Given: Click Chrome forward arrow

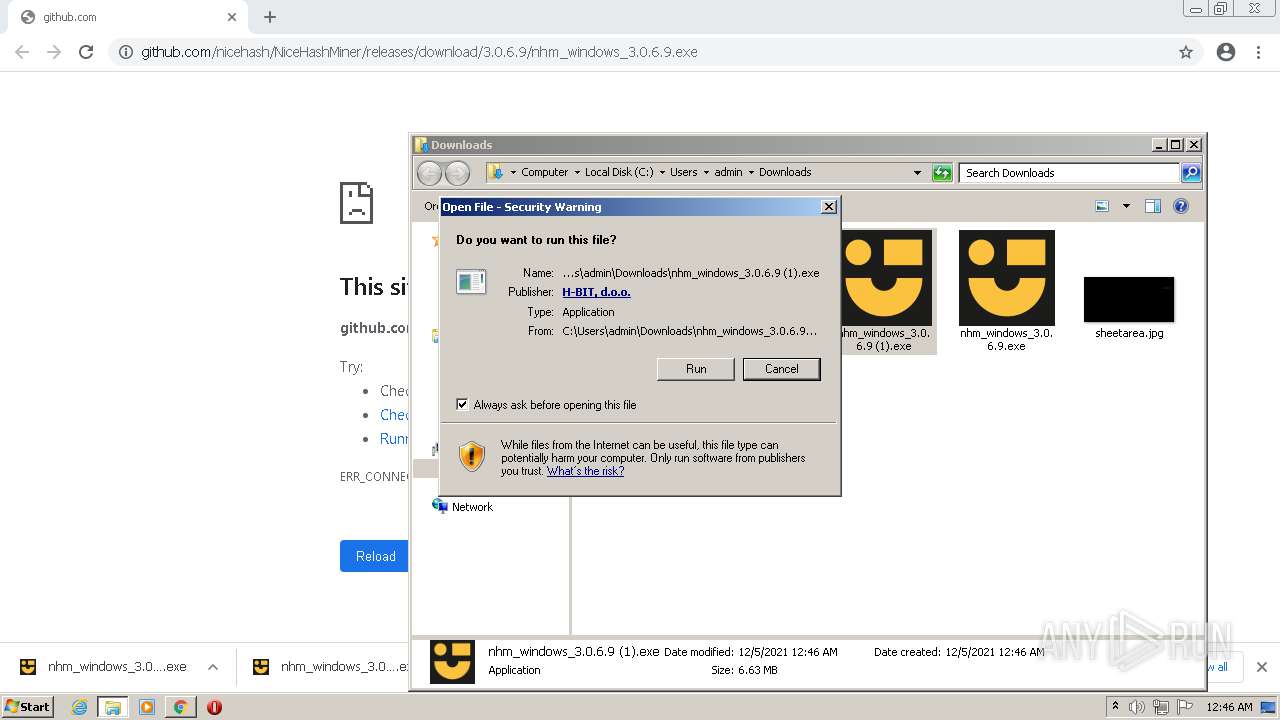Looking at the screenshot, I should coord(54,52).
